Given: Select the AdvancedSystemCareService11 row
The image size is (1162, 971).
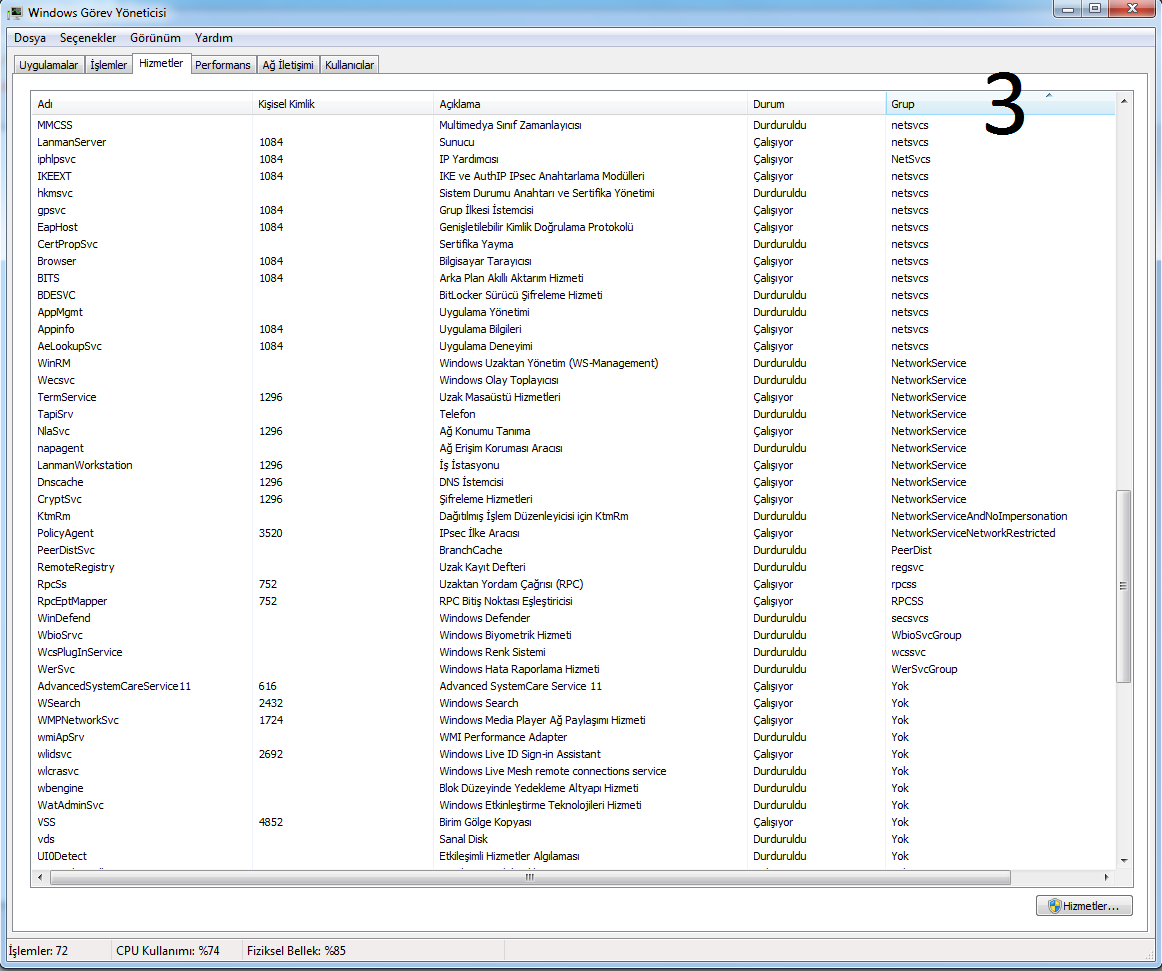Looking at the screenshot, I should (x=573, y=686).
